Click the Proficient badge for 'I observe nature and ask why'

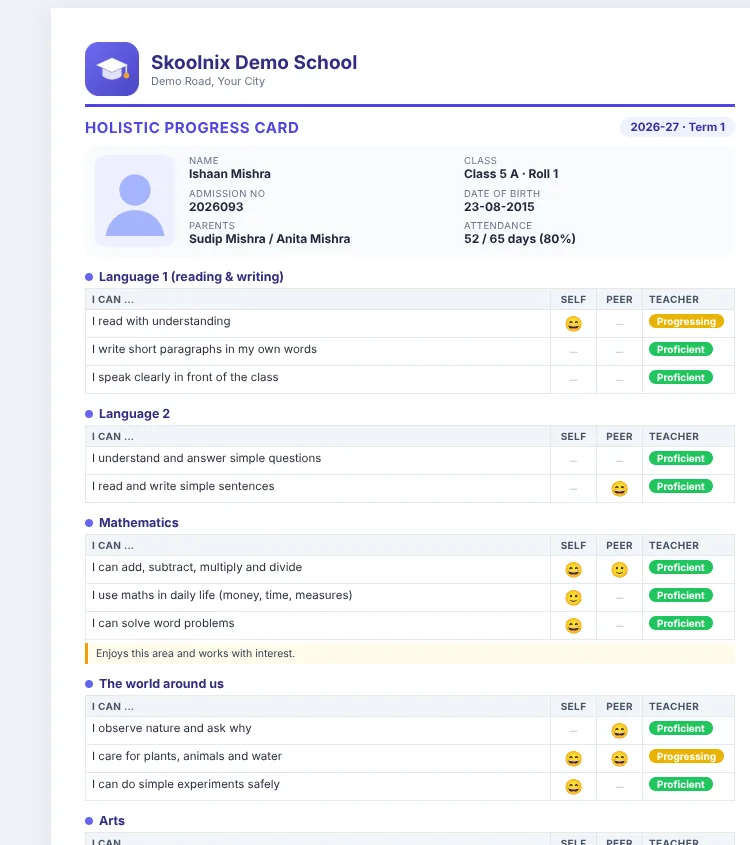pyautogui.click(x=680, y=729)
